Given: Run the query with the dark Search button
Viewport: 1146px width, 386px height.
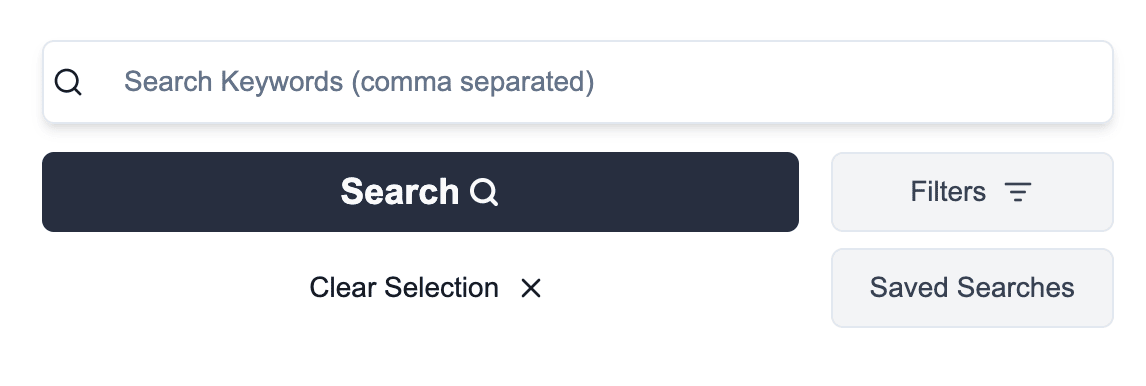Looking at the screenshot, I should pos(420,192).
